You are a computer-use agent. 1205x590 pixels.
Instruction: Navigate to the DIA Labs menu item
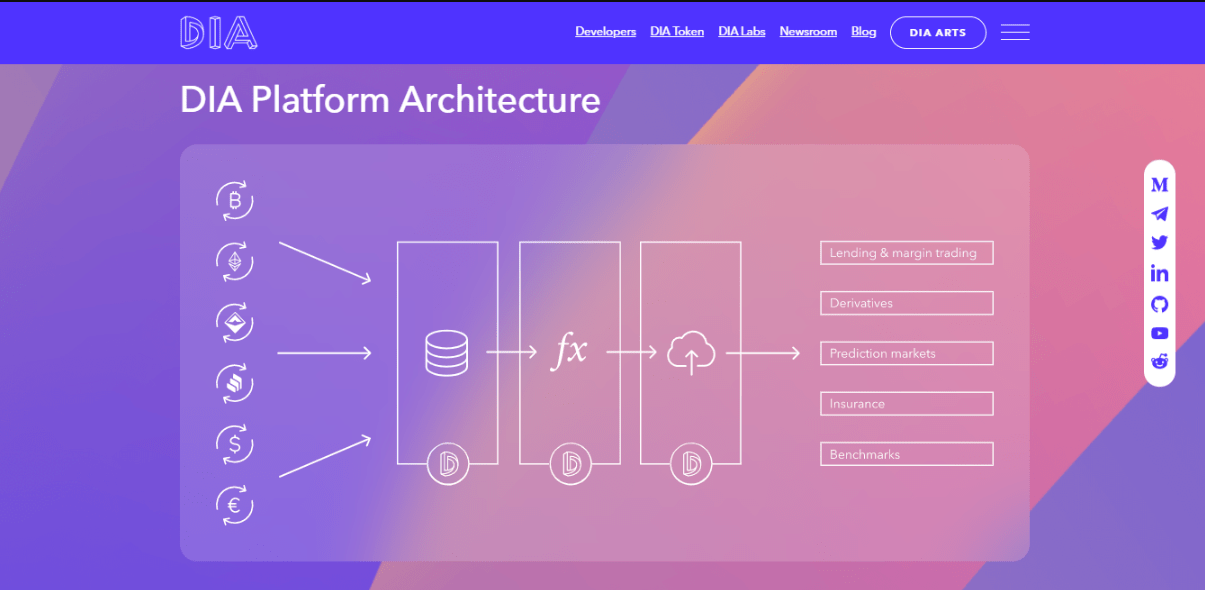point(741,31)
